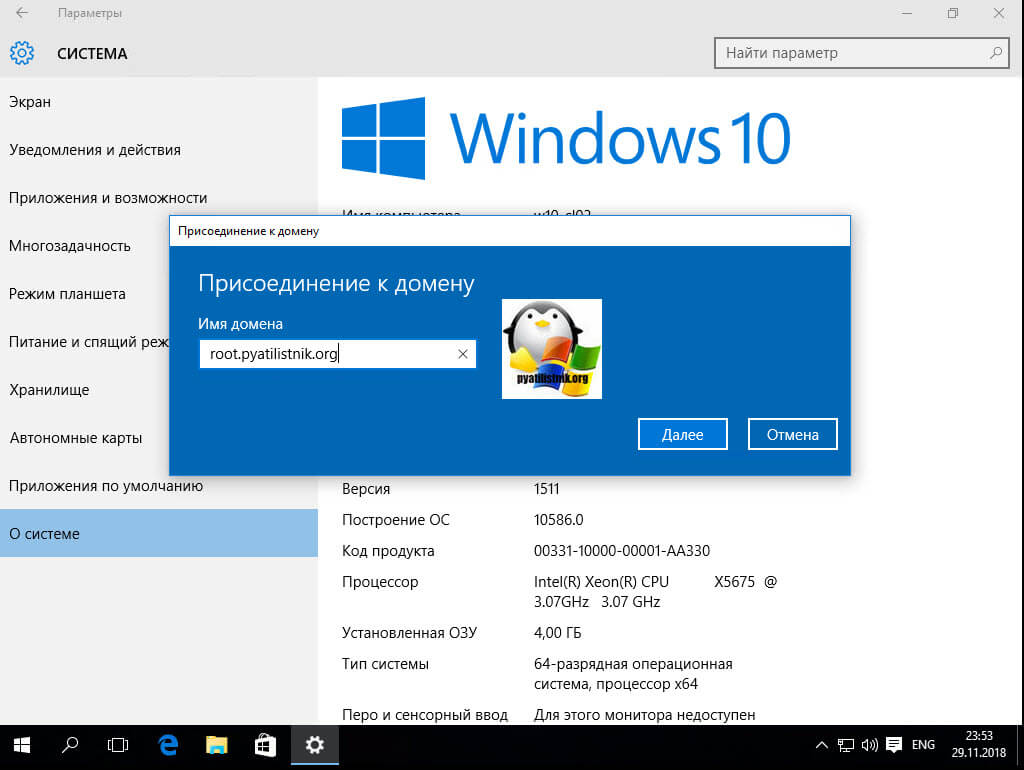Open the Windows Start menu

pos(22,745)
